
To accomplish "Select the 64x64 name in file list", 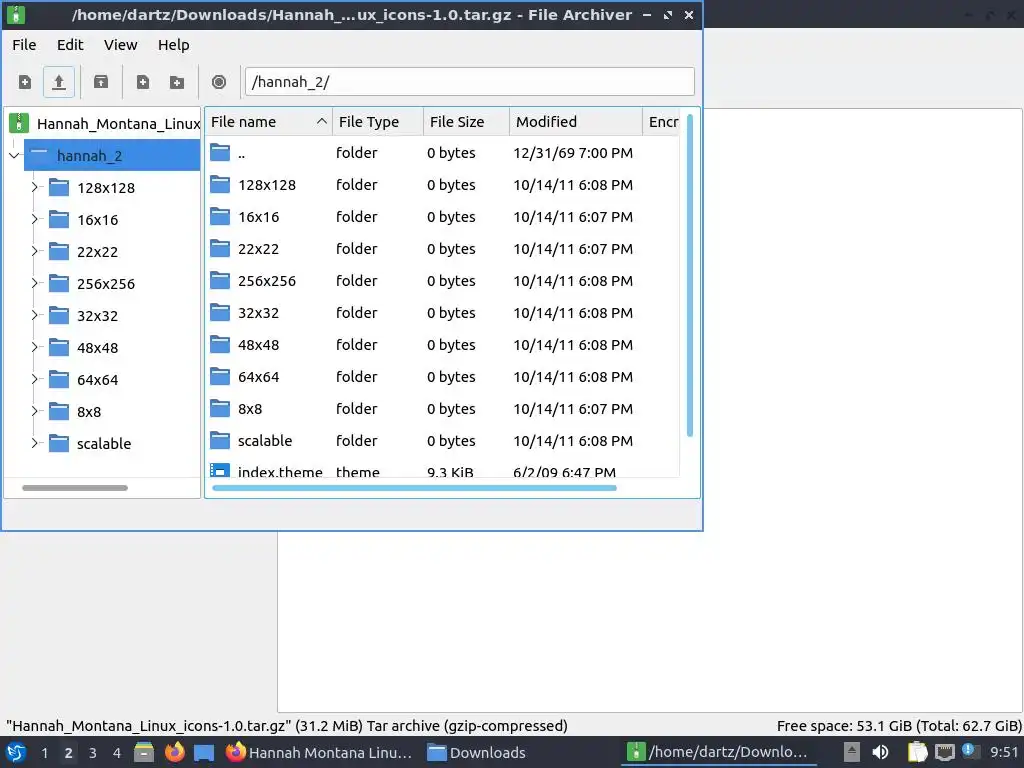I will tap(258, 377).
